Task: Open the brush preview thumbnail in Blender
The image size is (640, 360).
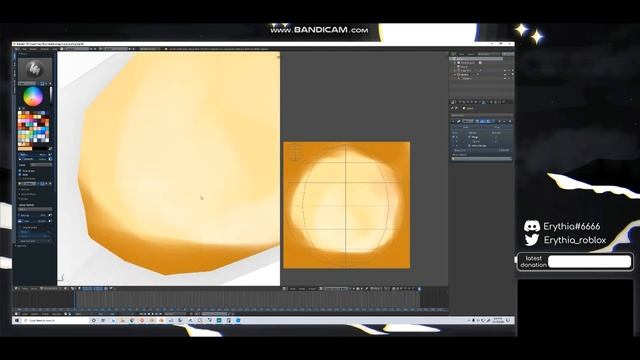Action: point(35,69)
